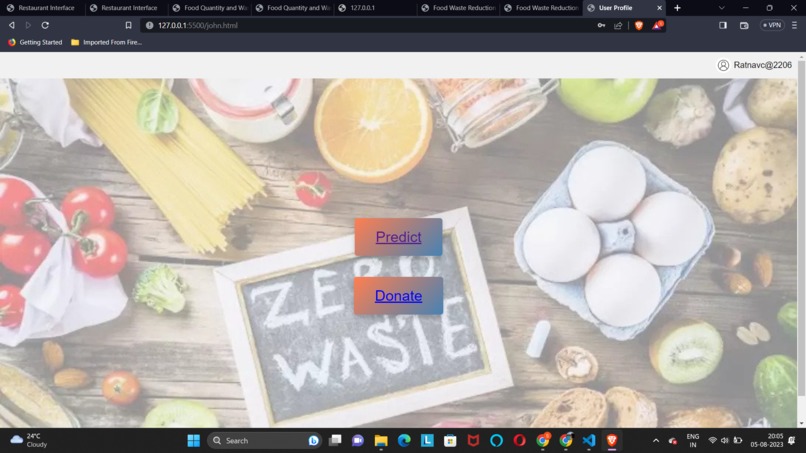Expand the hidden system tray icons chevron
806x453 pixels.
tap(656, 441)
